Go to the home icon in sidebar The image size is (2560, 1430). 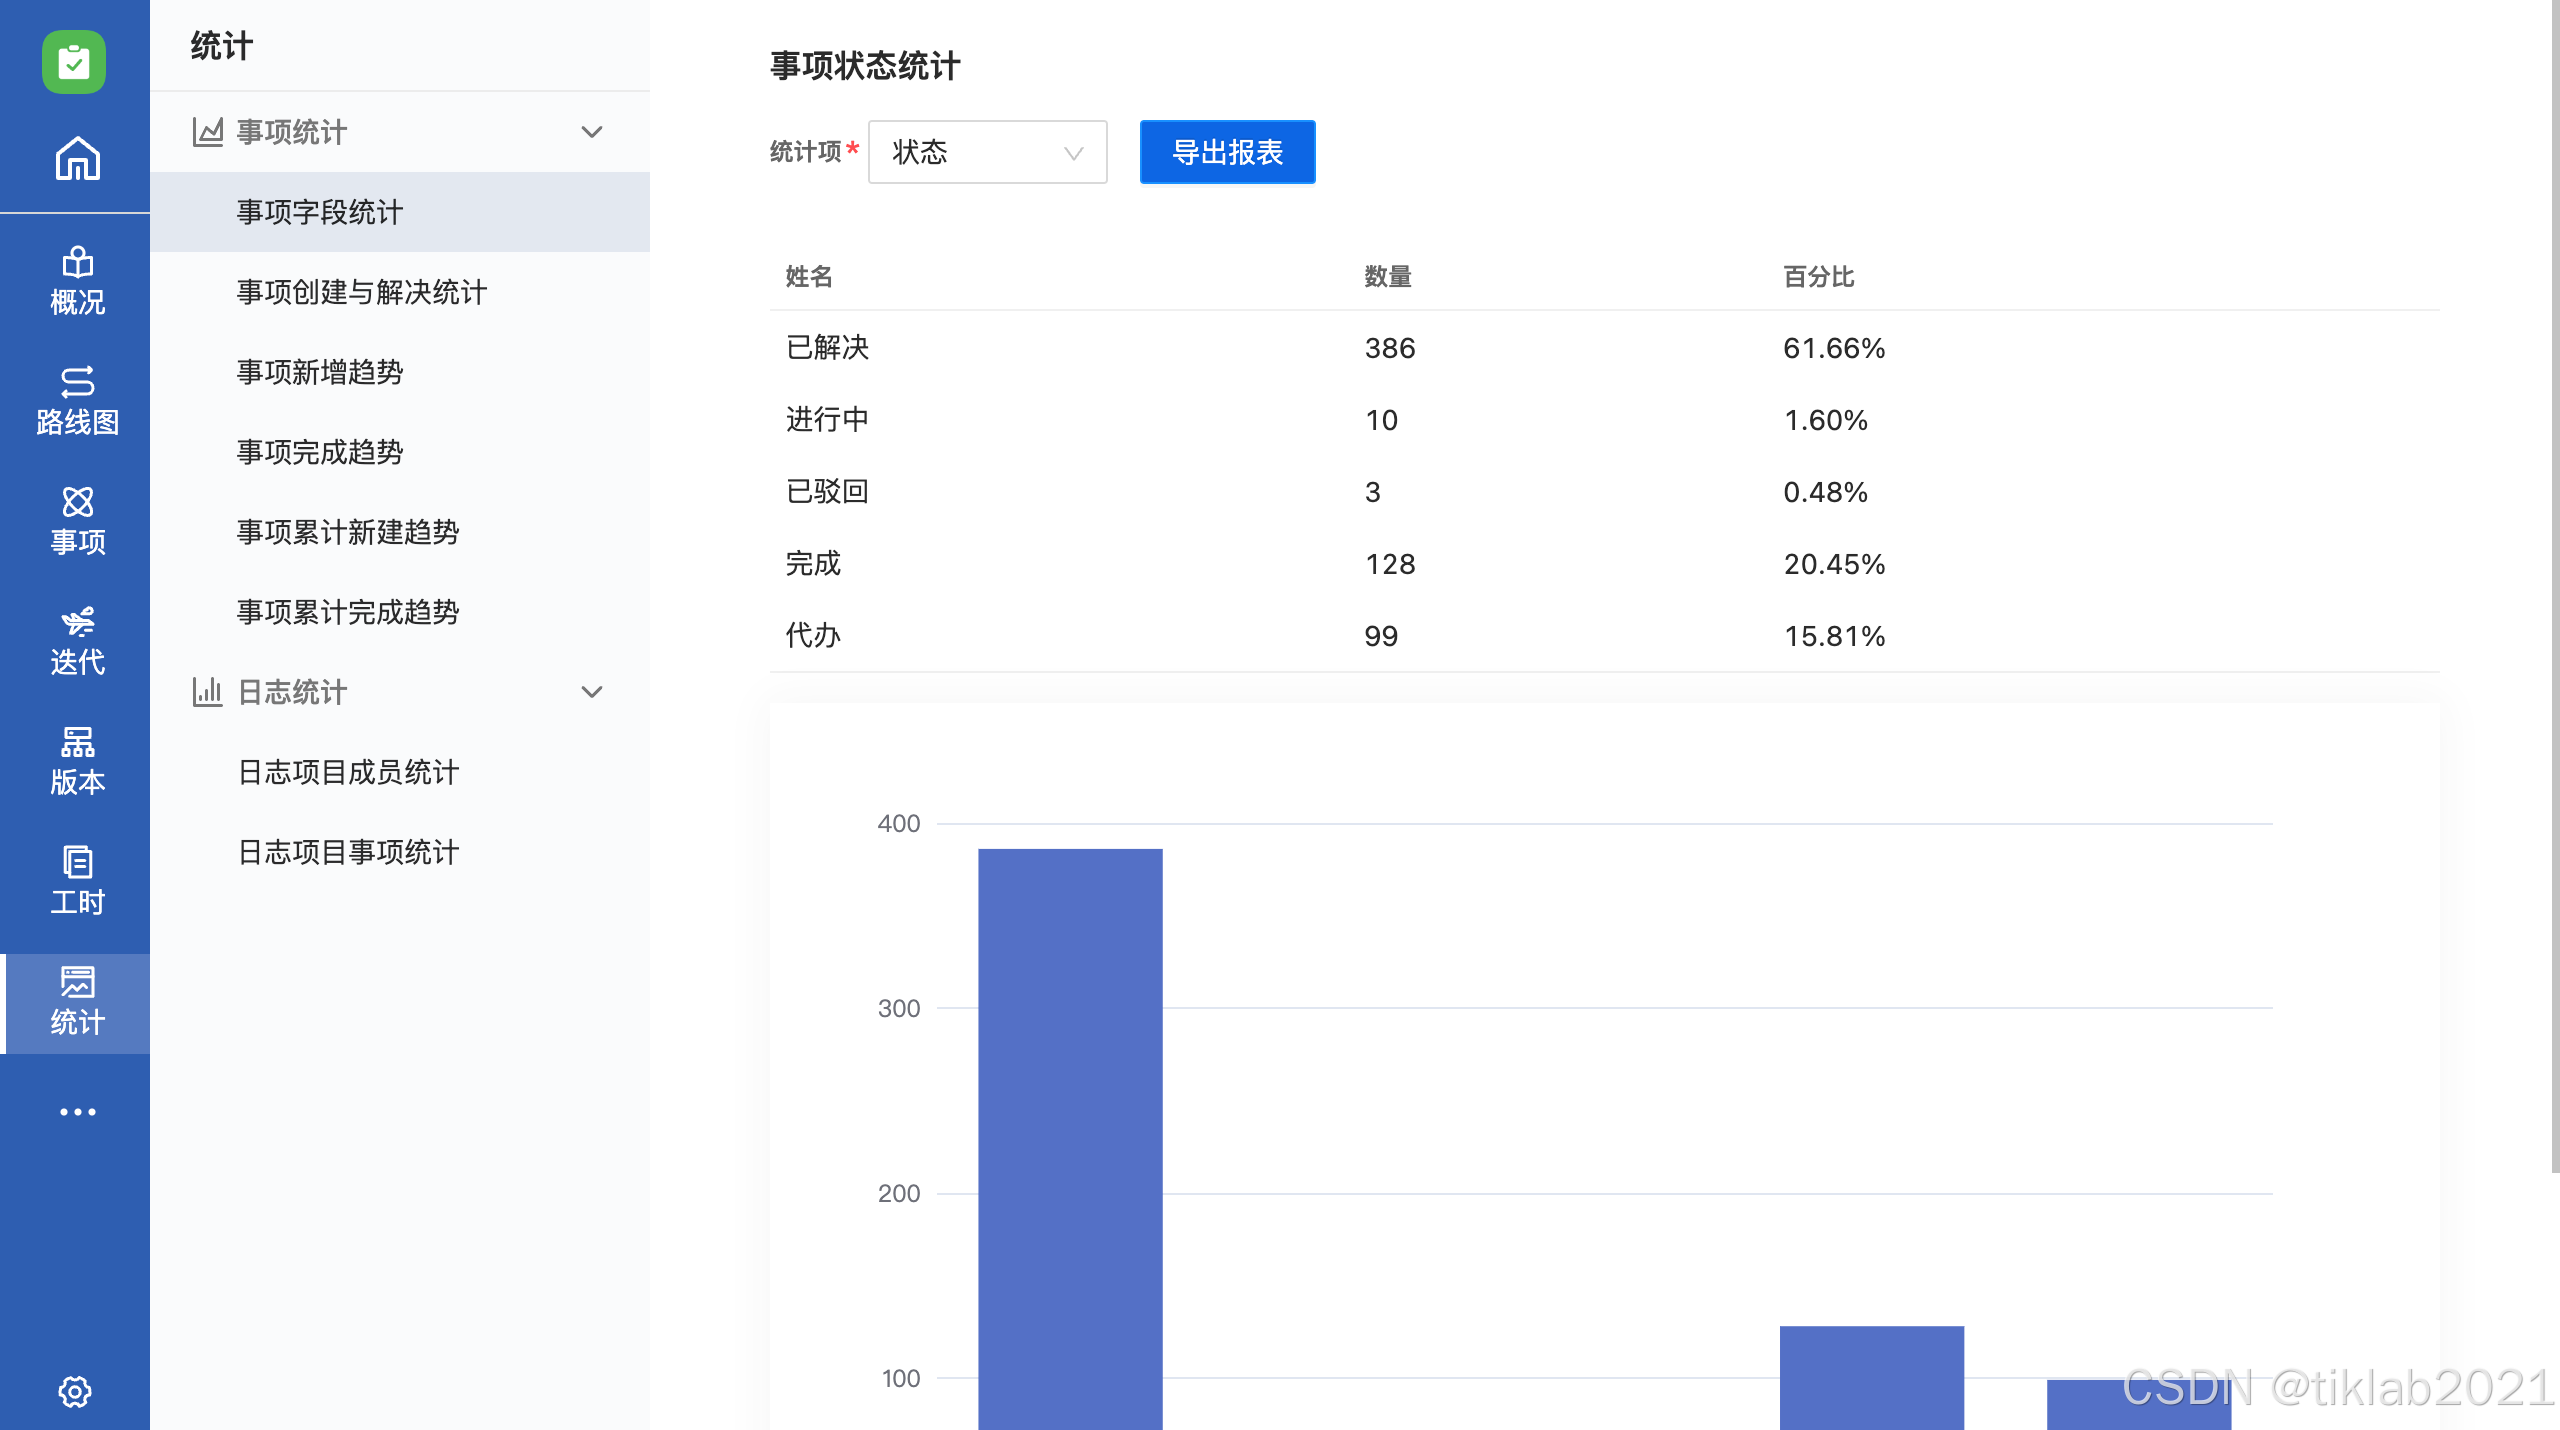tap(77, 159)
